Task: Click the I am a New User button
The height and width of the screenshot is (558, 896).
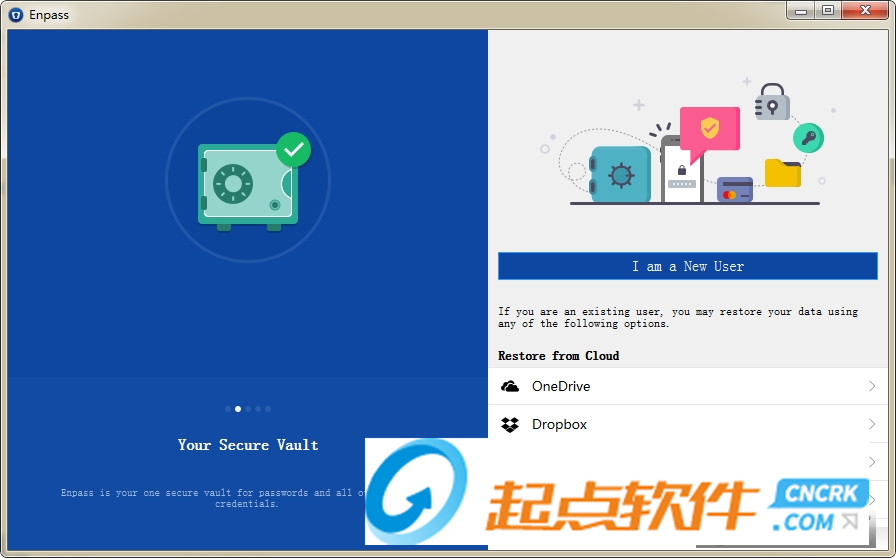Action: 687,266
